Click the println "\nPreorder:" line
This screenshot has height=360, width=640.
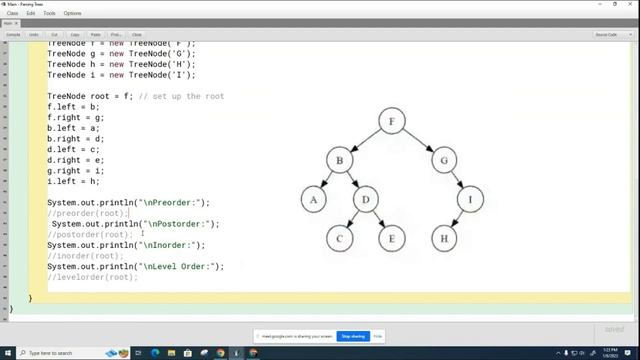129,203
